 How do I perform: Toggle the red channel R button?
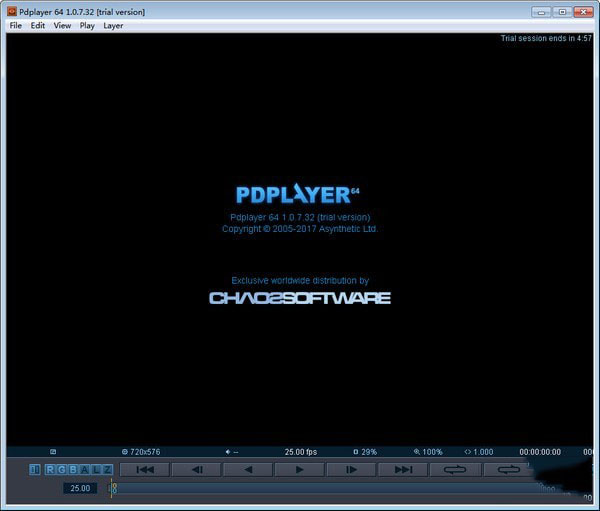[50, 469]
